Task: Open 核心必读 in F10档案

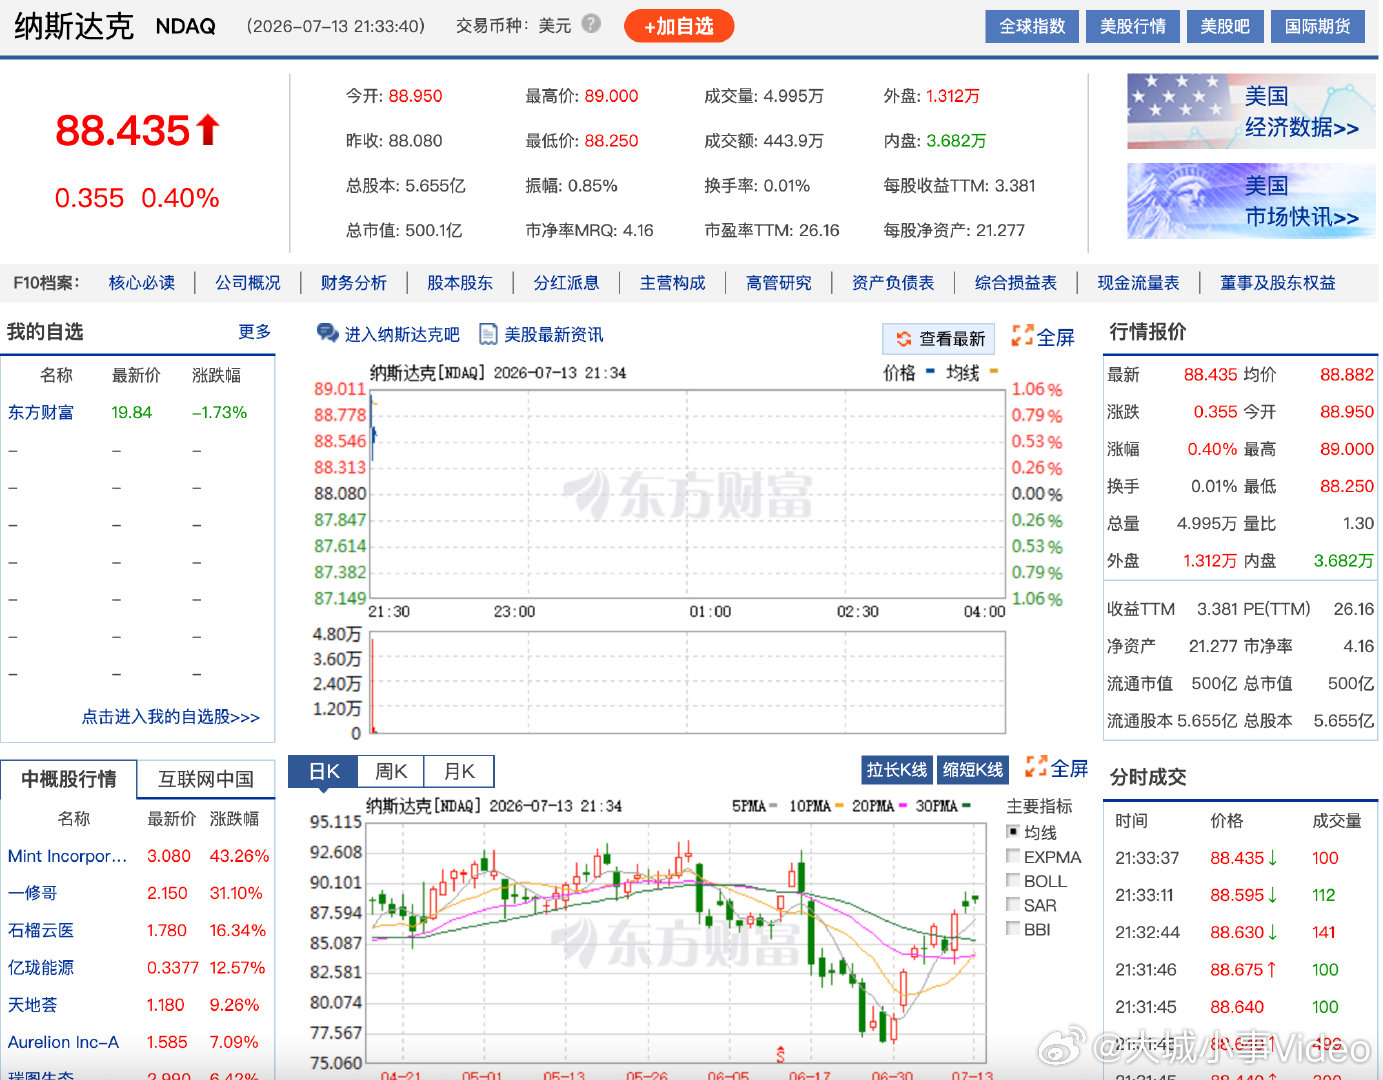Action: click(142, 283)
